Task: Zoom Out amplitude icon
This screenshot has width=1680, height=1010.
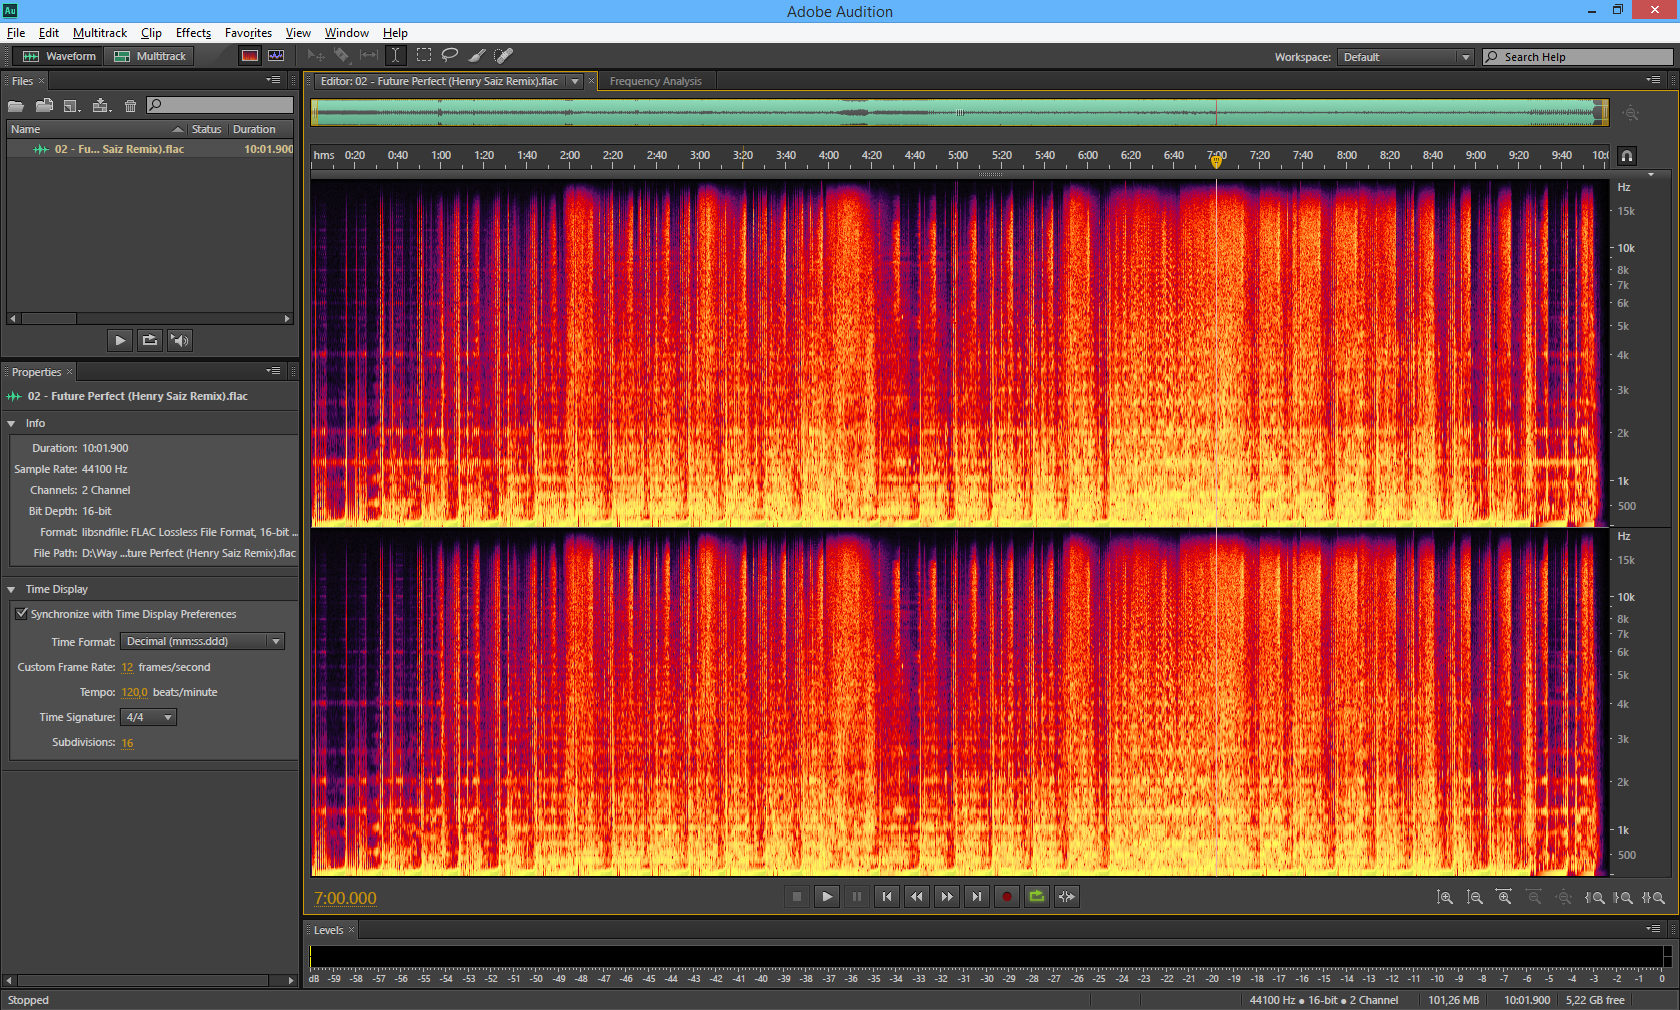Action: pos(1475,898)
